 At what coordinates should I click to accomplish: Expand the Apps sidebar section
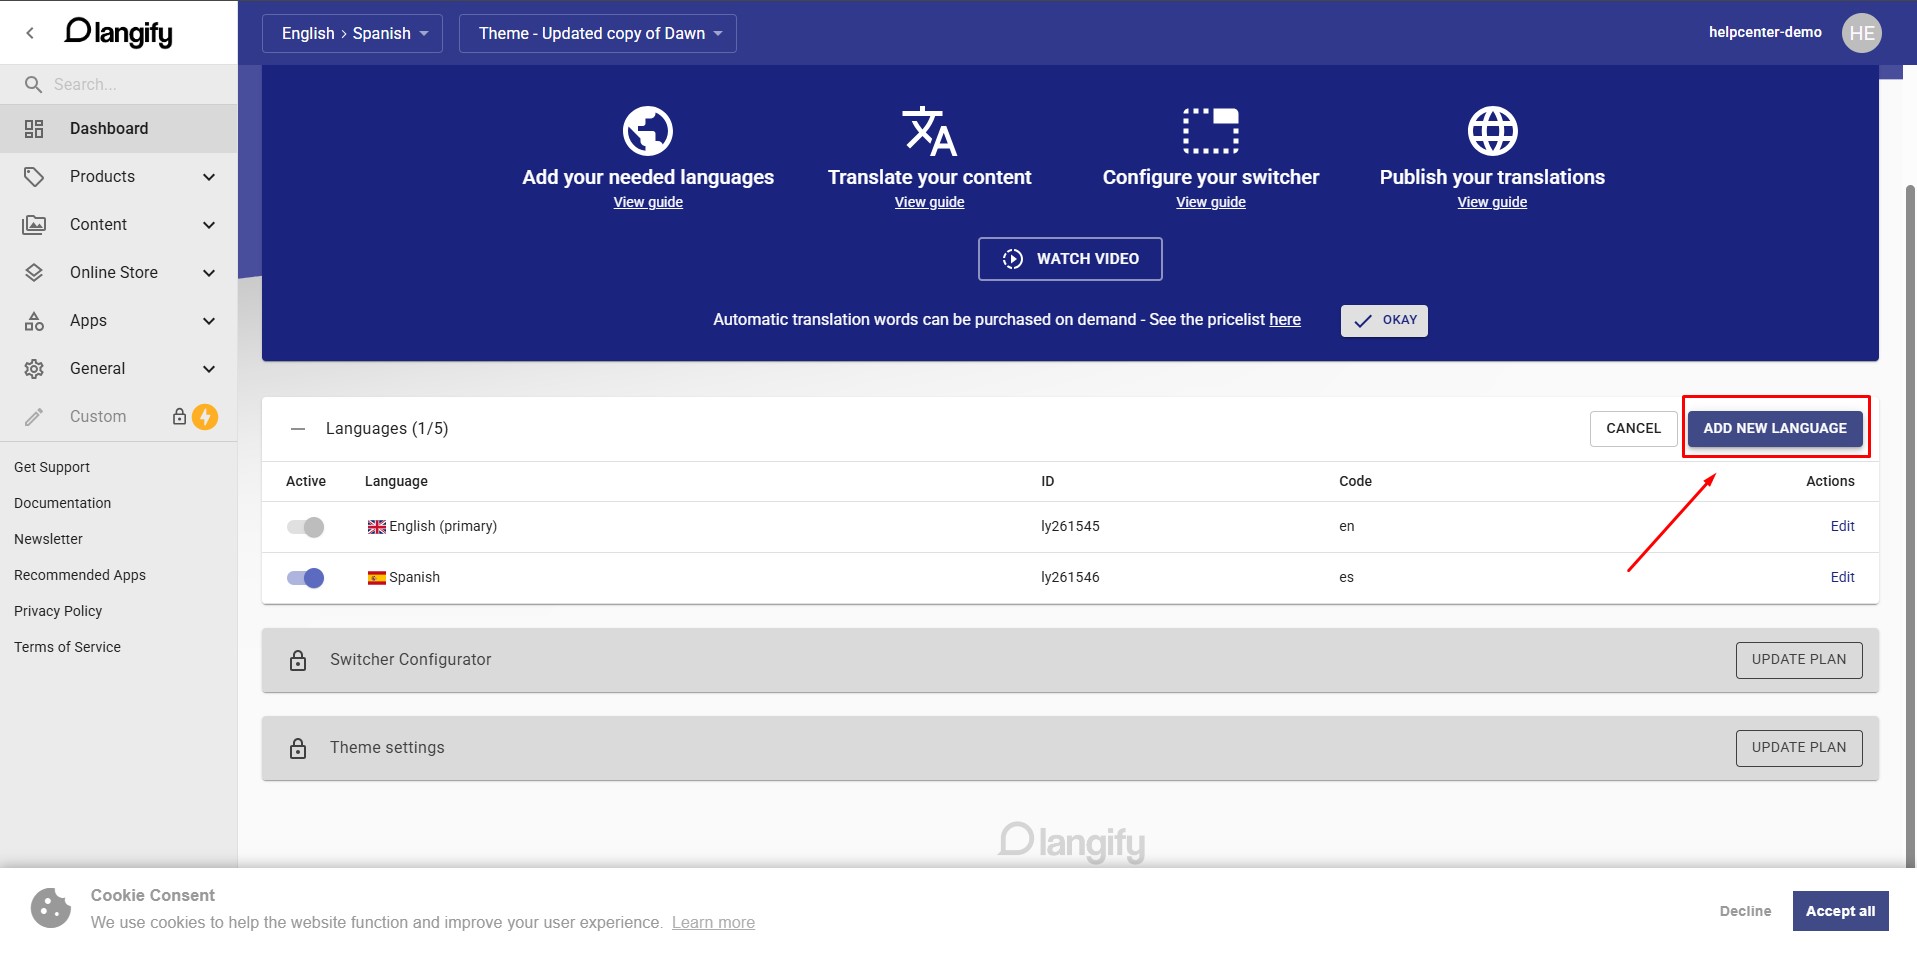click(x=120, y=320)
